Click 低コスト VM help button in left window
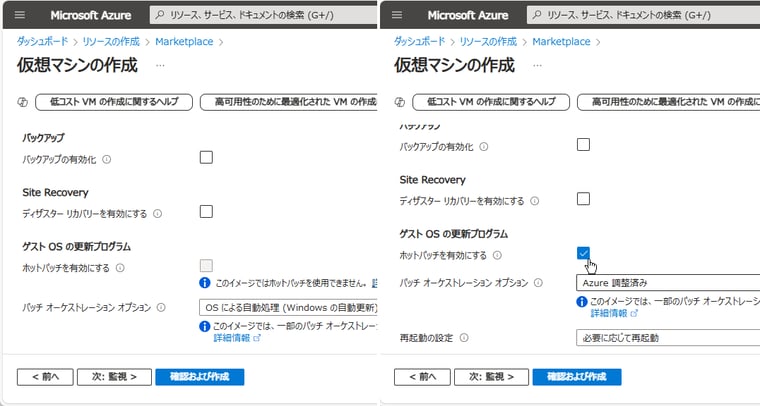The width and height of the screenshot is (760, 406). point(114,102)
